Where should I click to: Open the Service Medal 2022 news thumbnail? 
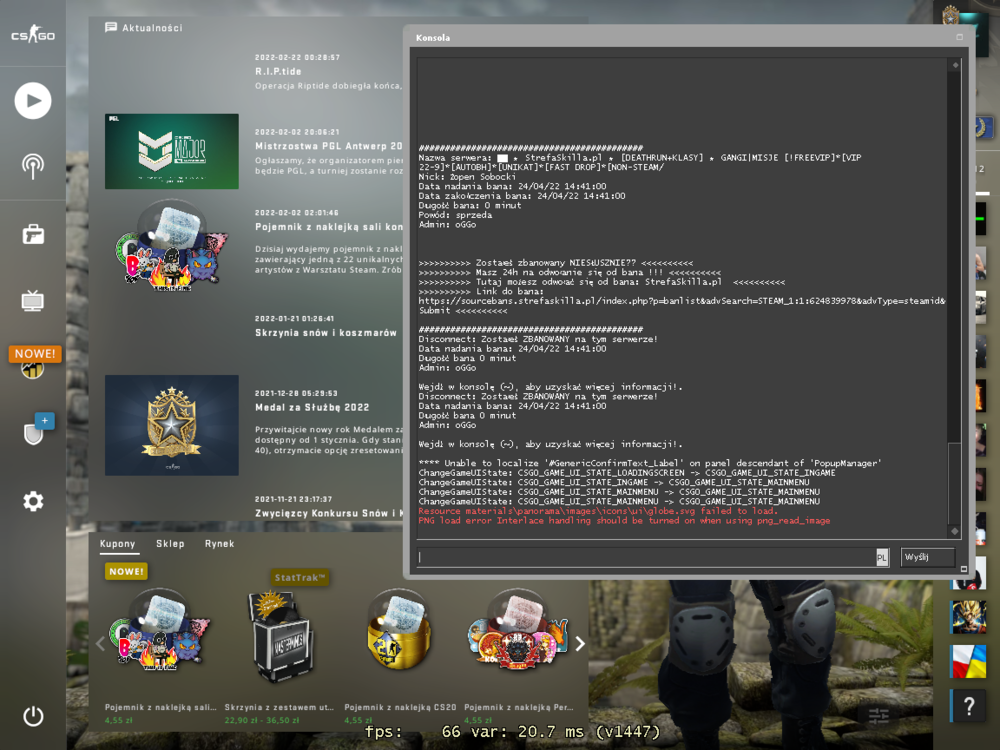tap(172, 425)
